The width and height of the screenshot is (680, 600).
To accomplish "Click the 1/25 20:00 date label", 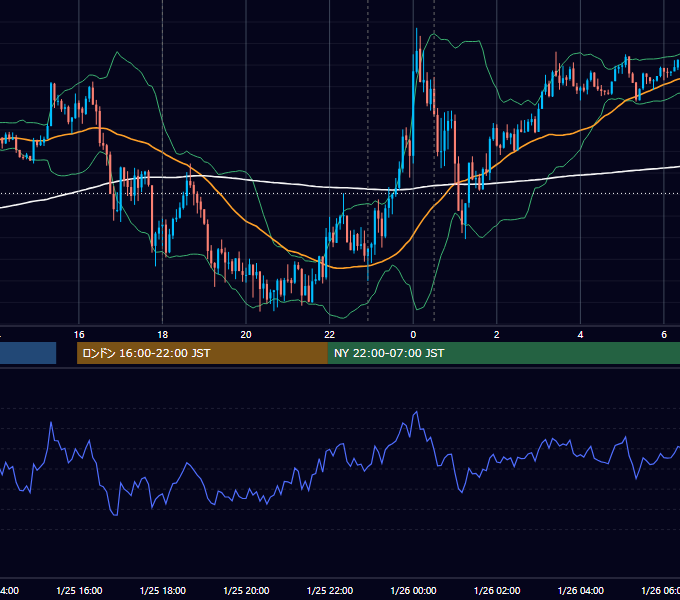I will pyautogui.click(x=246, y=591).
